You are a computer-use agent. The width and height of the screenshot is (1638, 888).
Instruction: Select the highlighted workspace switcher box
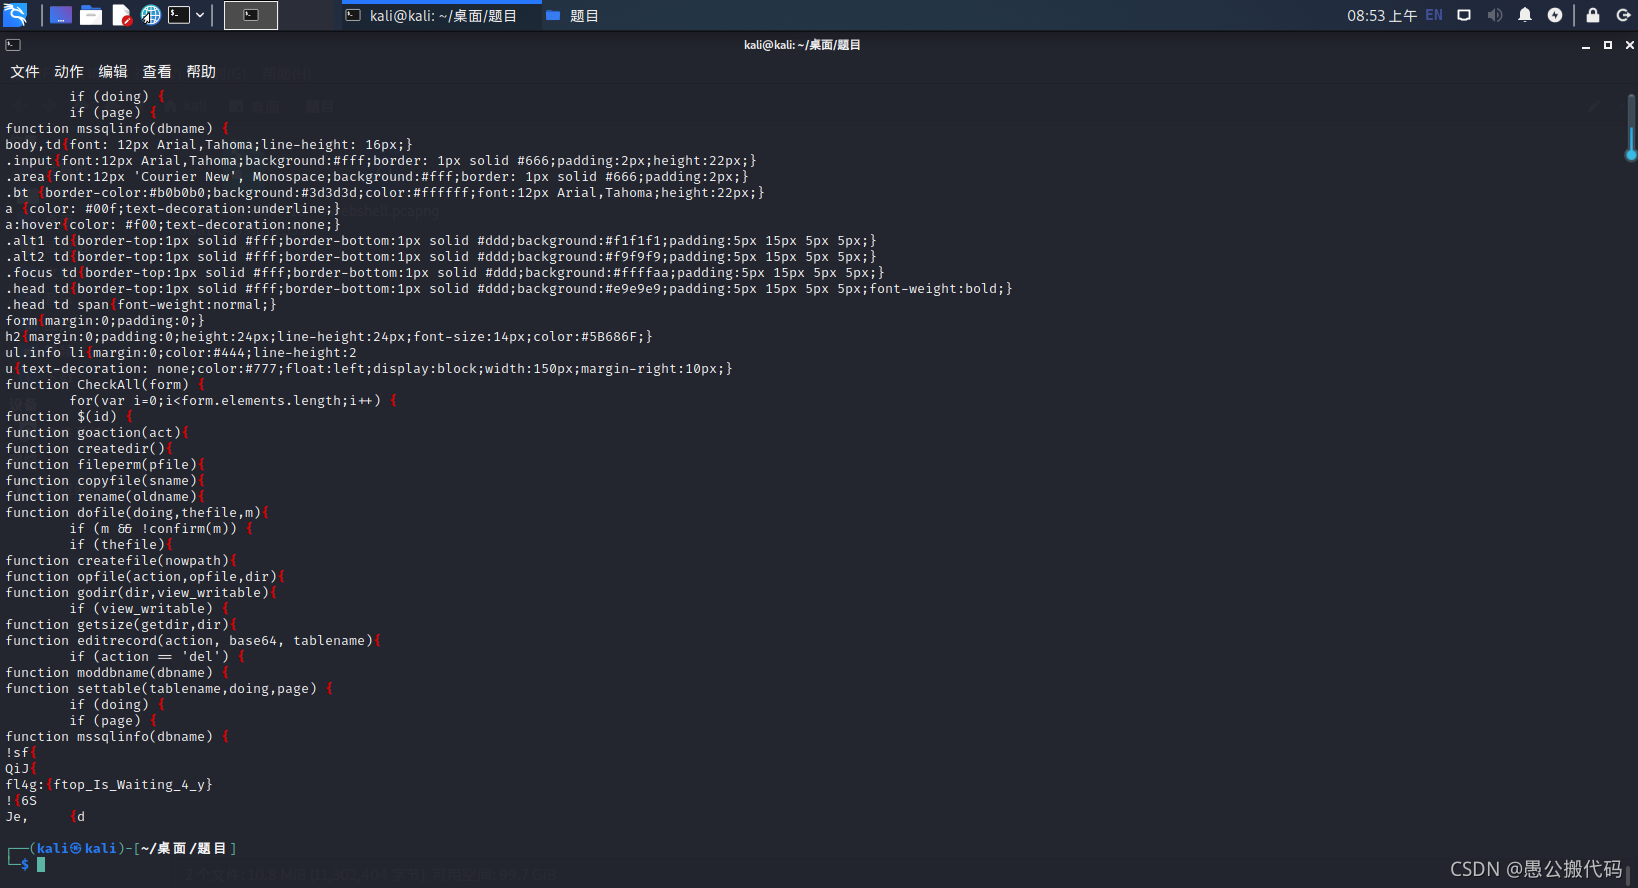coord(251,15)
